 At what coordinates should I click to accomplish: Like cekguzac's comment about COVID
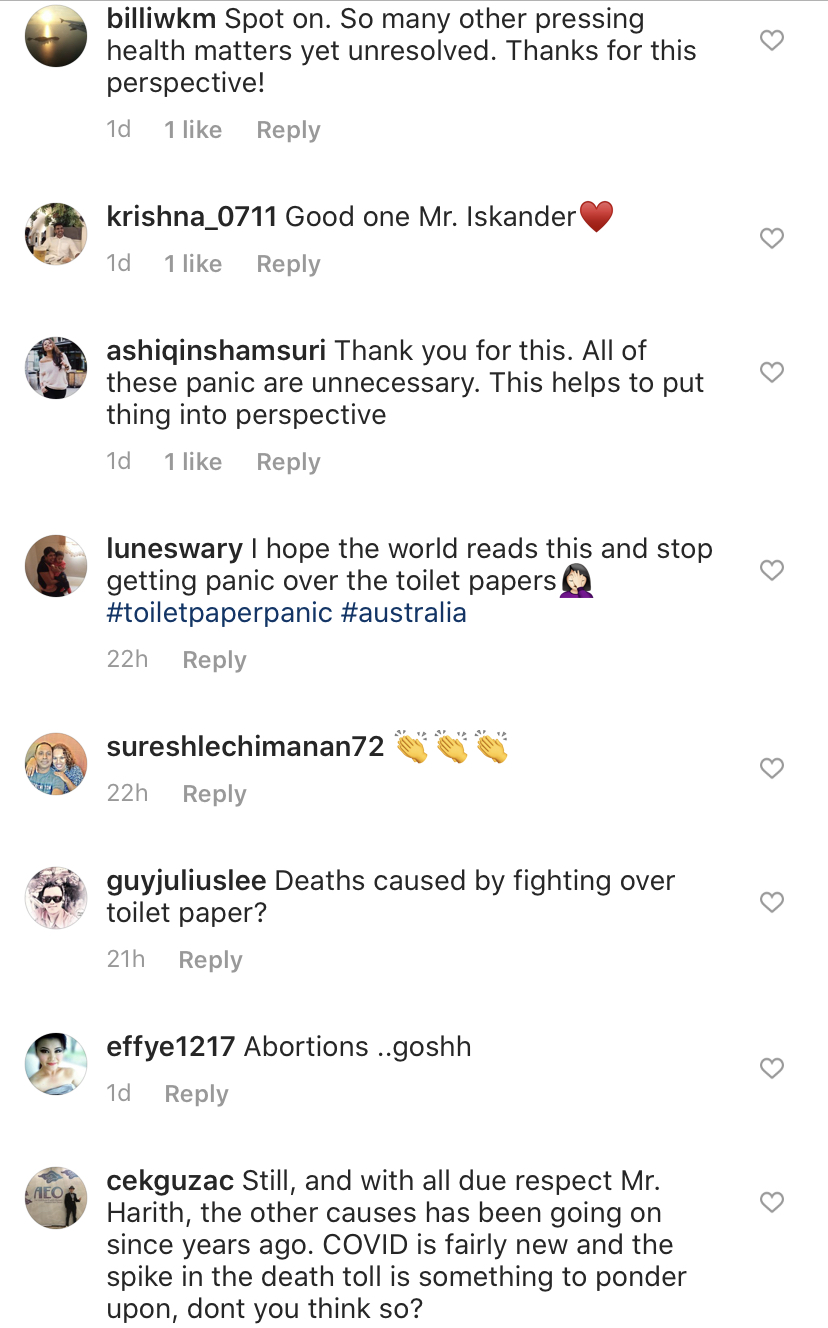click(x=771, y=1202)
